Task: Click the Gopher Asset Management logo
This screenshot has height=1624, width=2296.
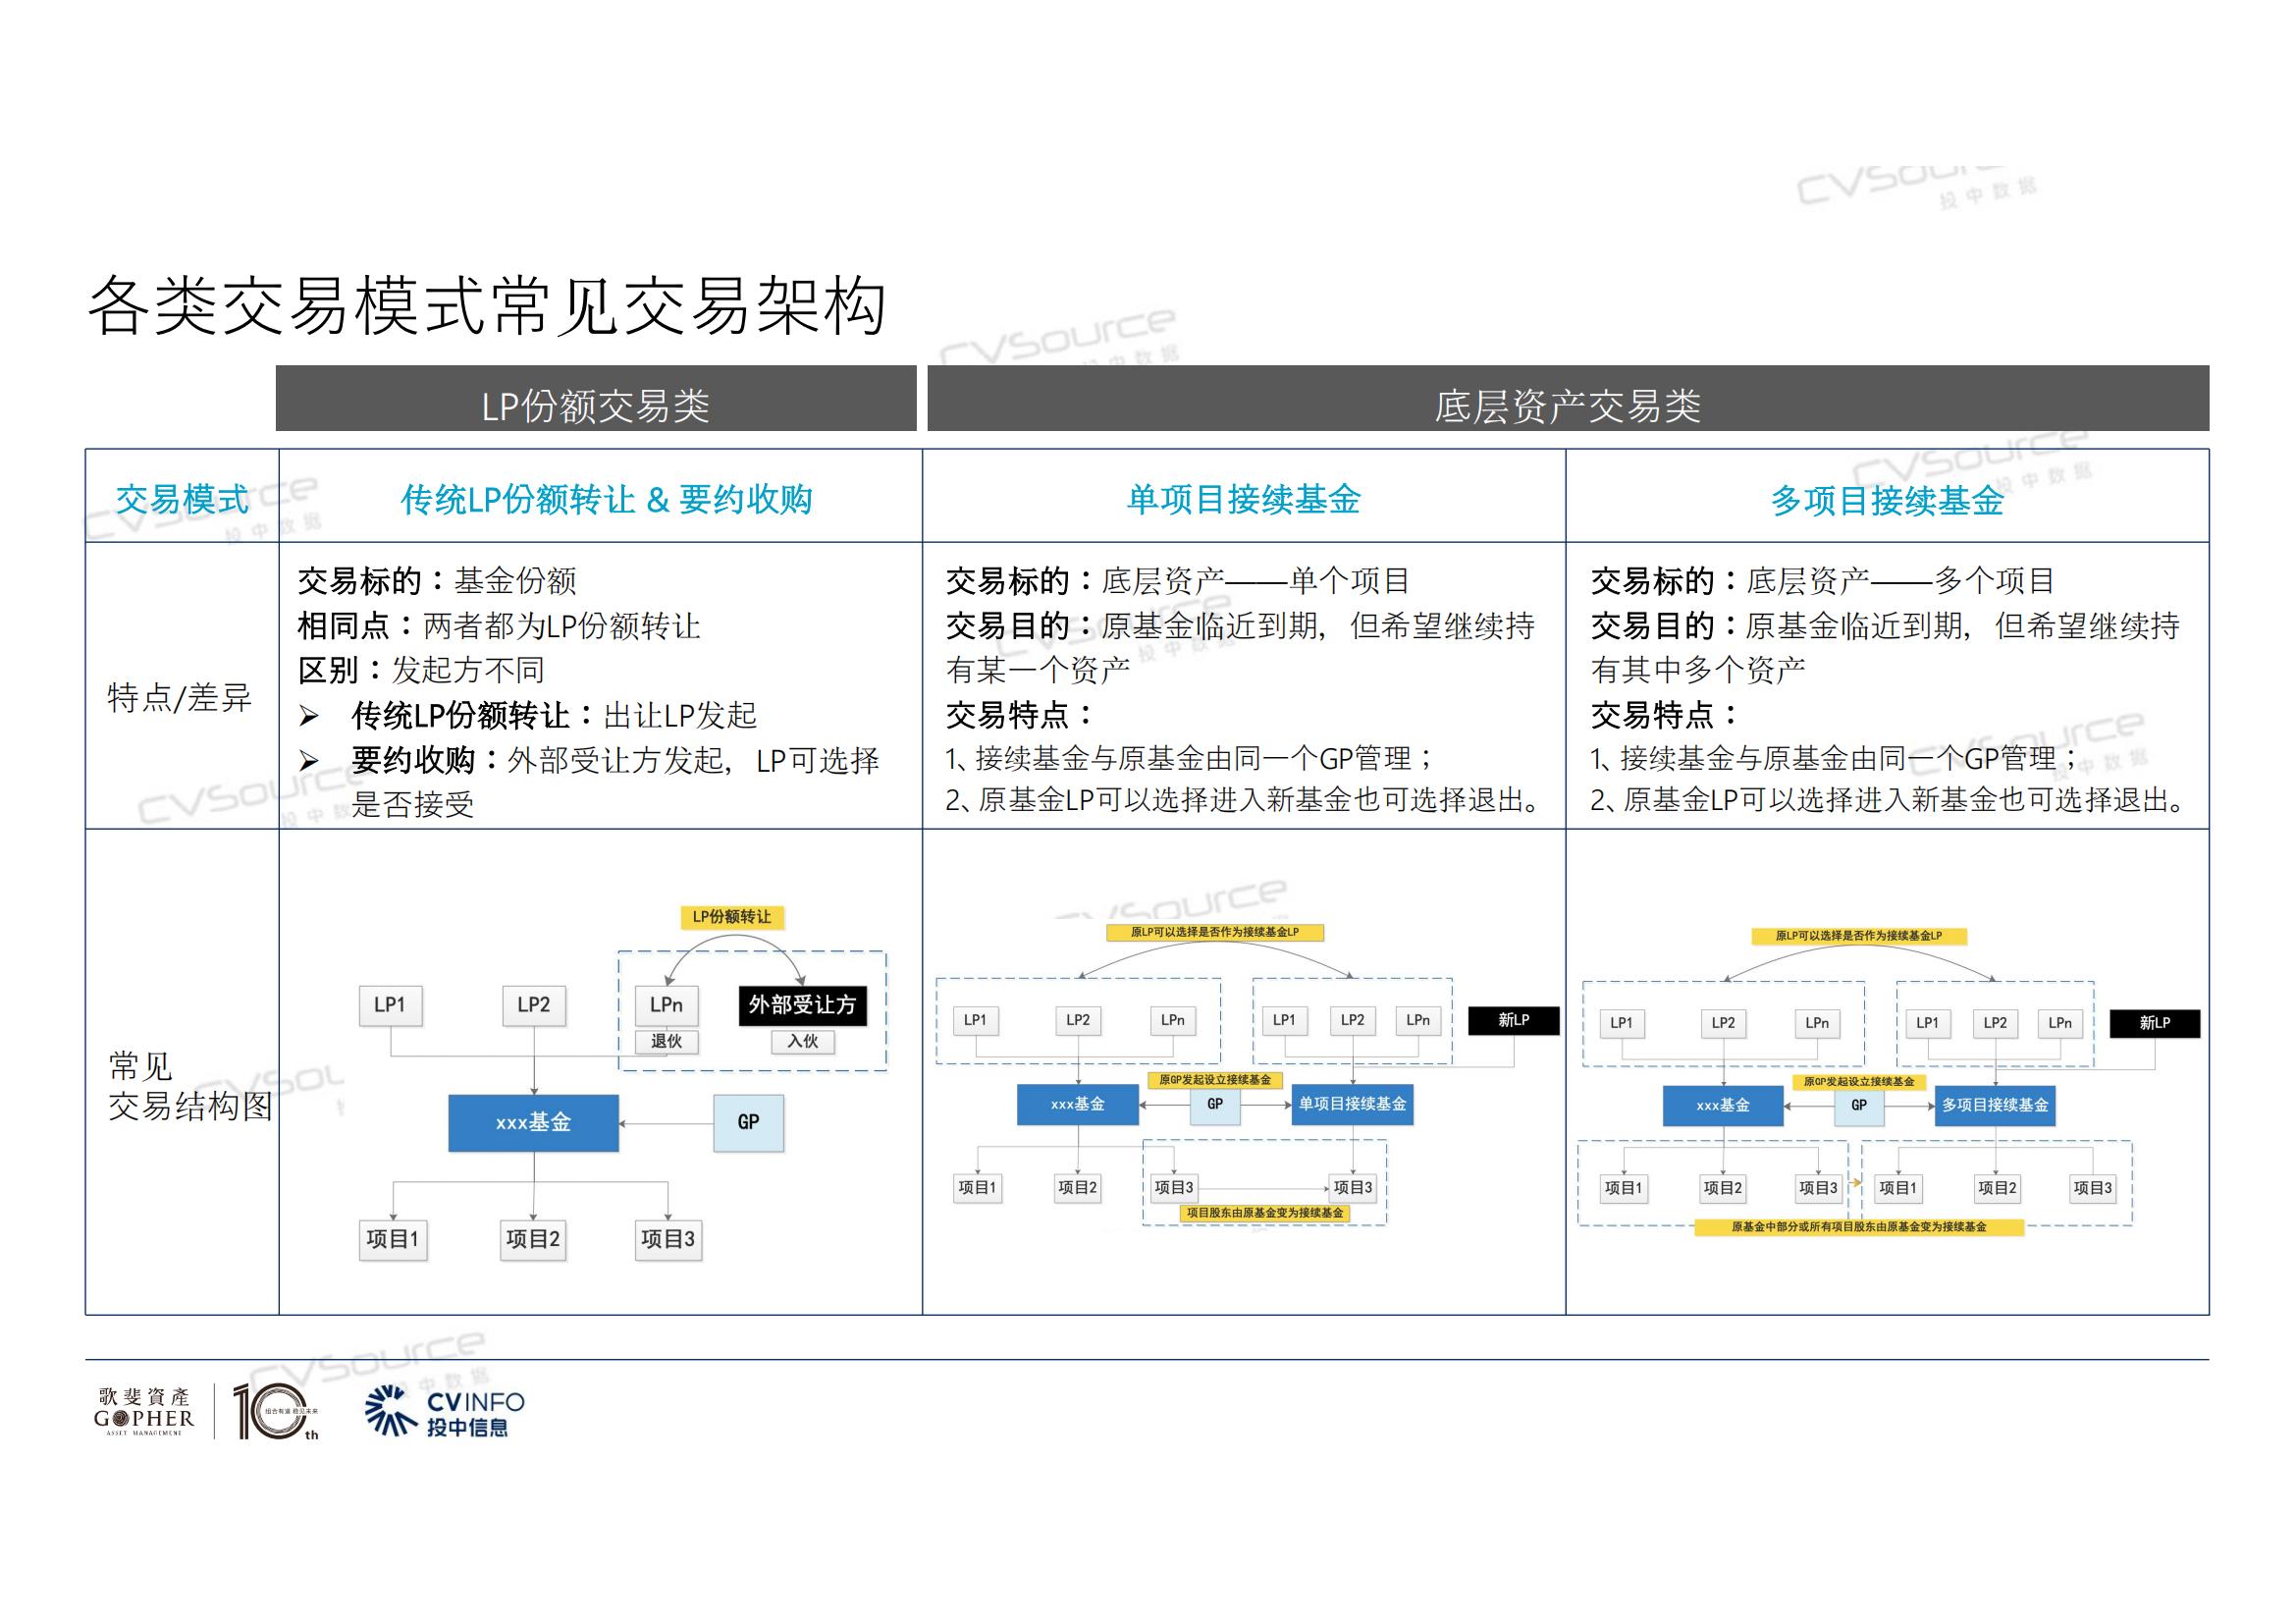Action: point(144,1411)
